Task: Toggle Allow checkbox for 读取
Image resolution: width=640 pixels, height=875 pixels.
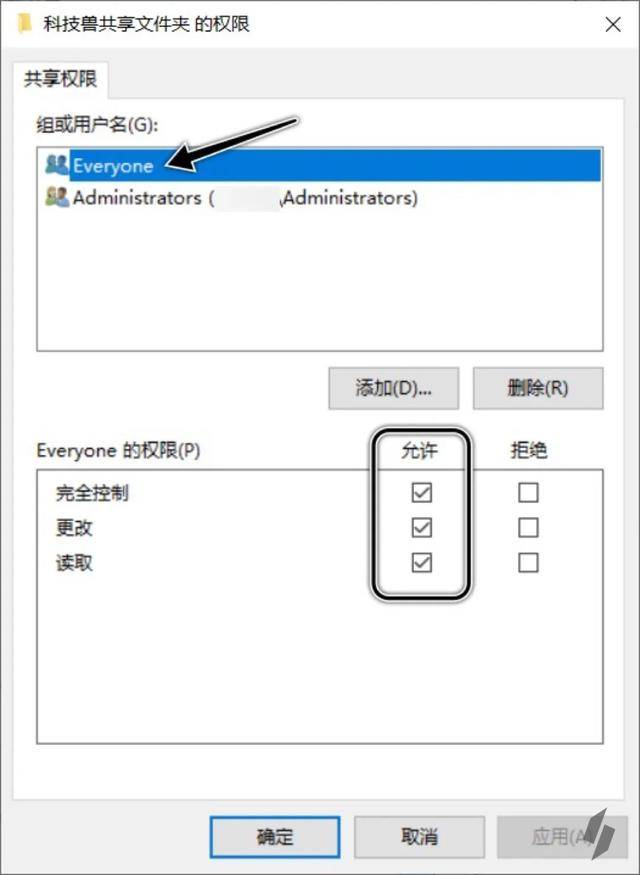Action: pyautogui.click(x=421, y=562)
